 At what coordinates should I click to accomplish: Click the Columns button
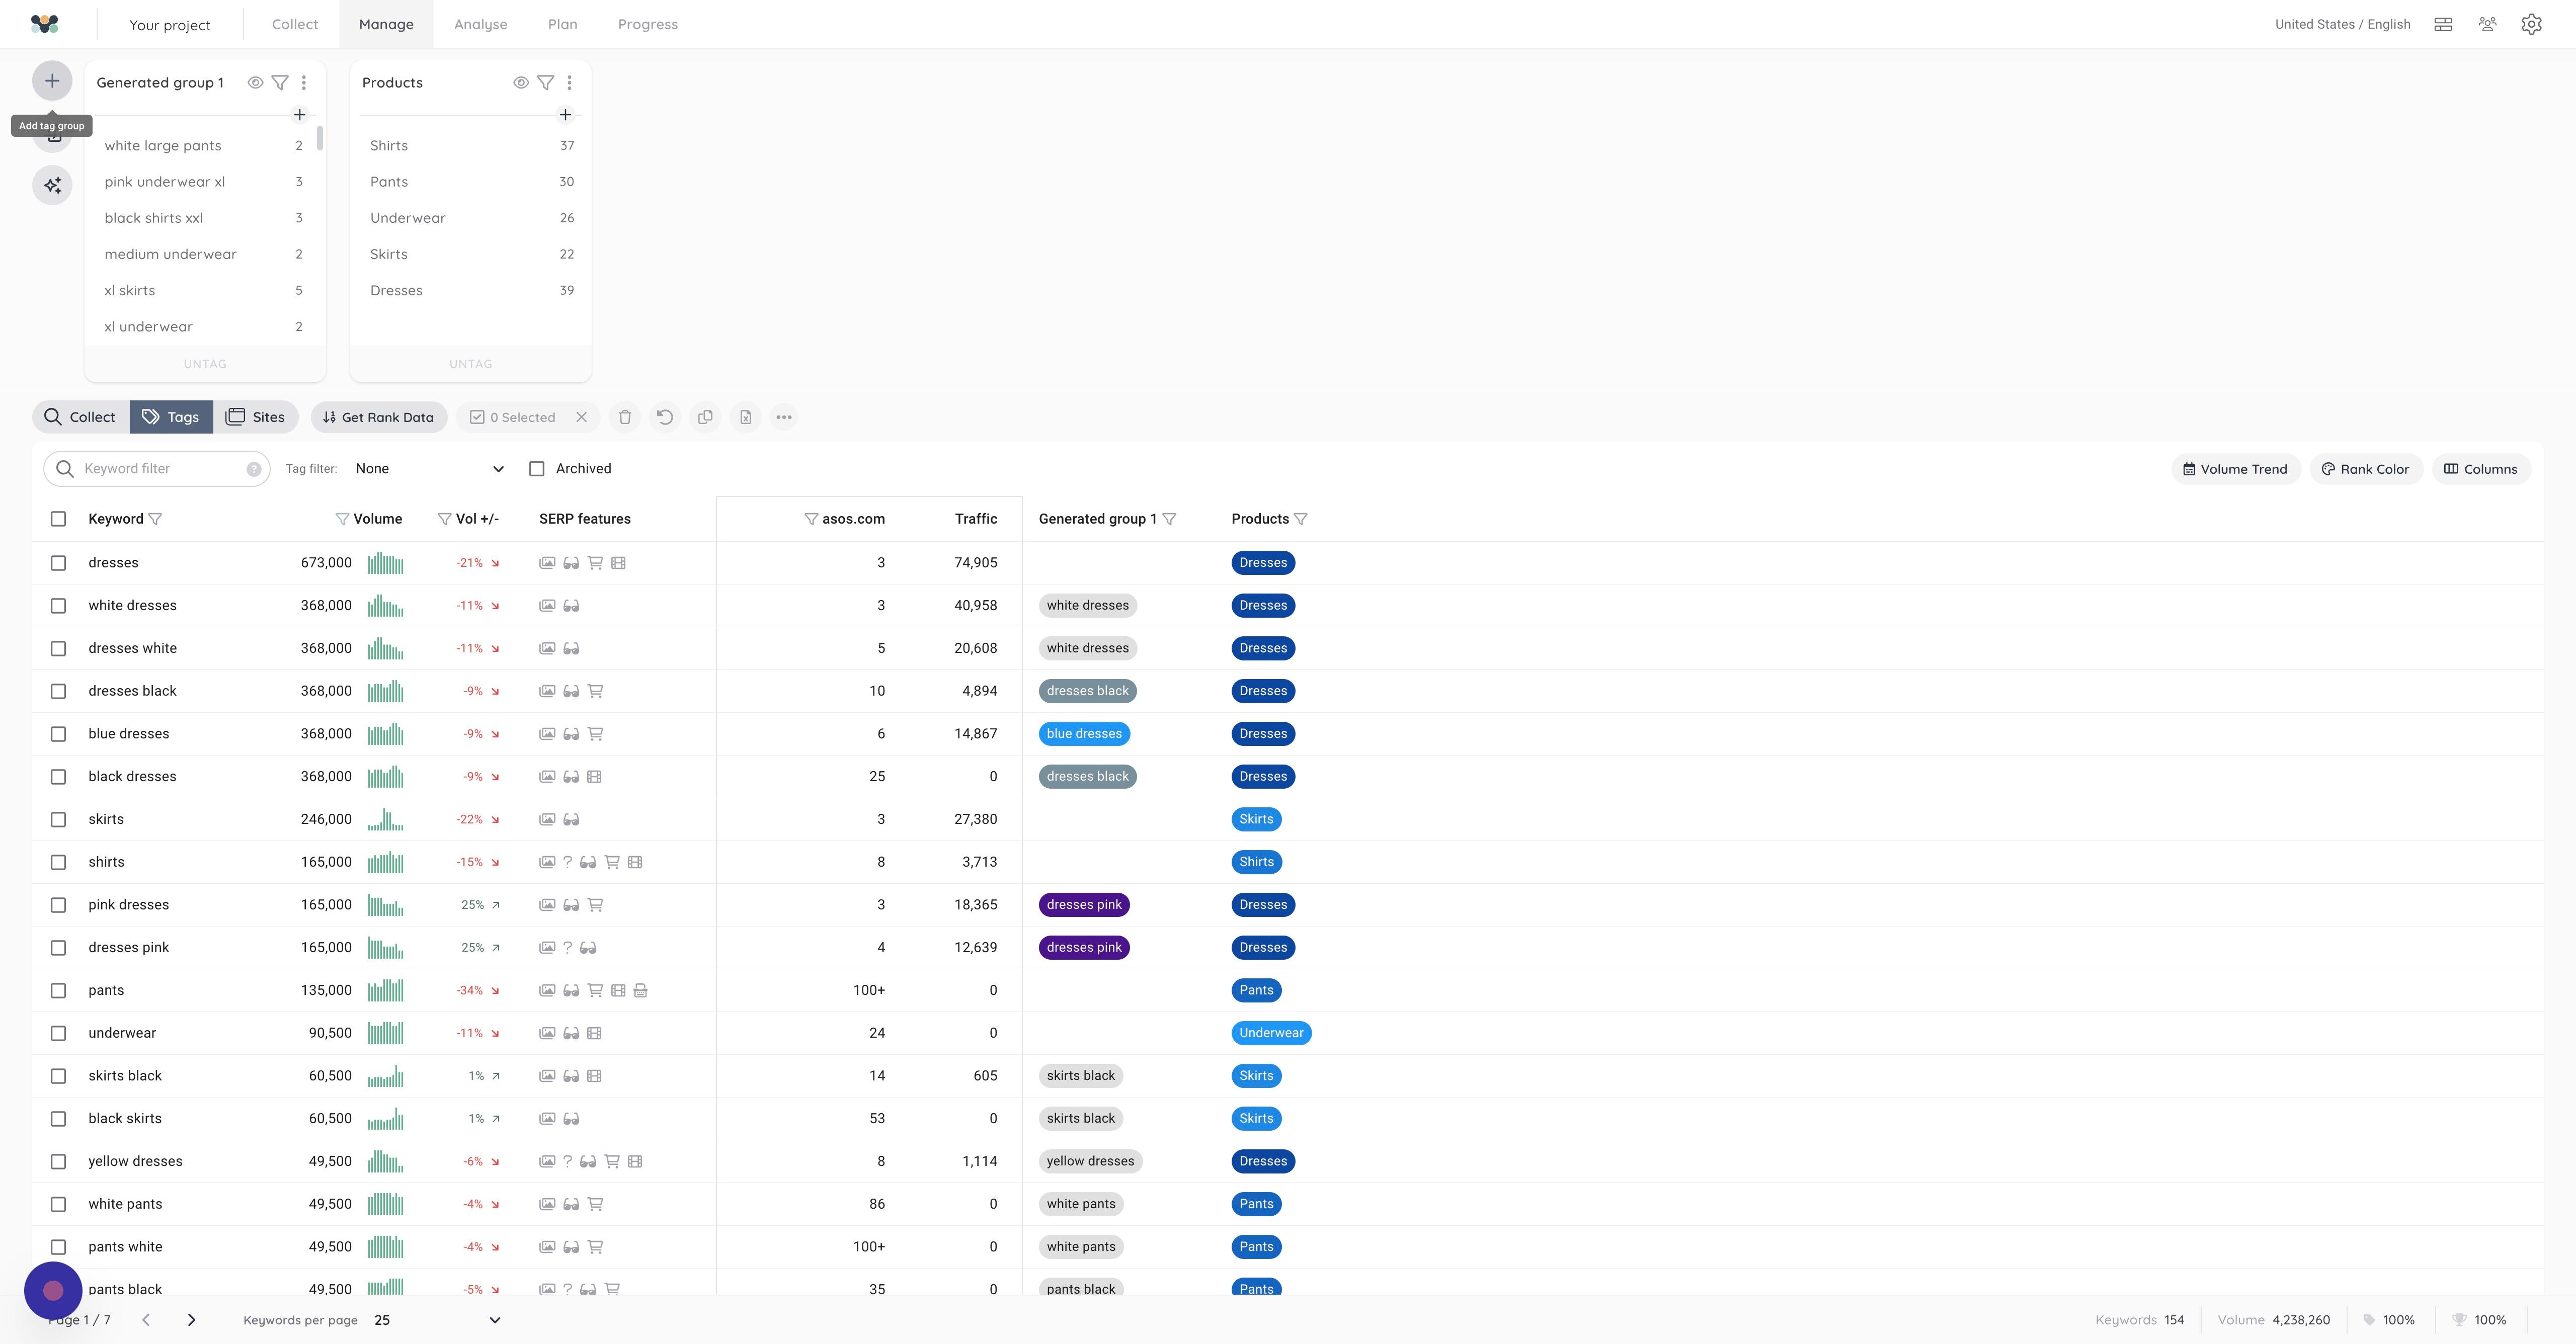(x=2481, y=469)
